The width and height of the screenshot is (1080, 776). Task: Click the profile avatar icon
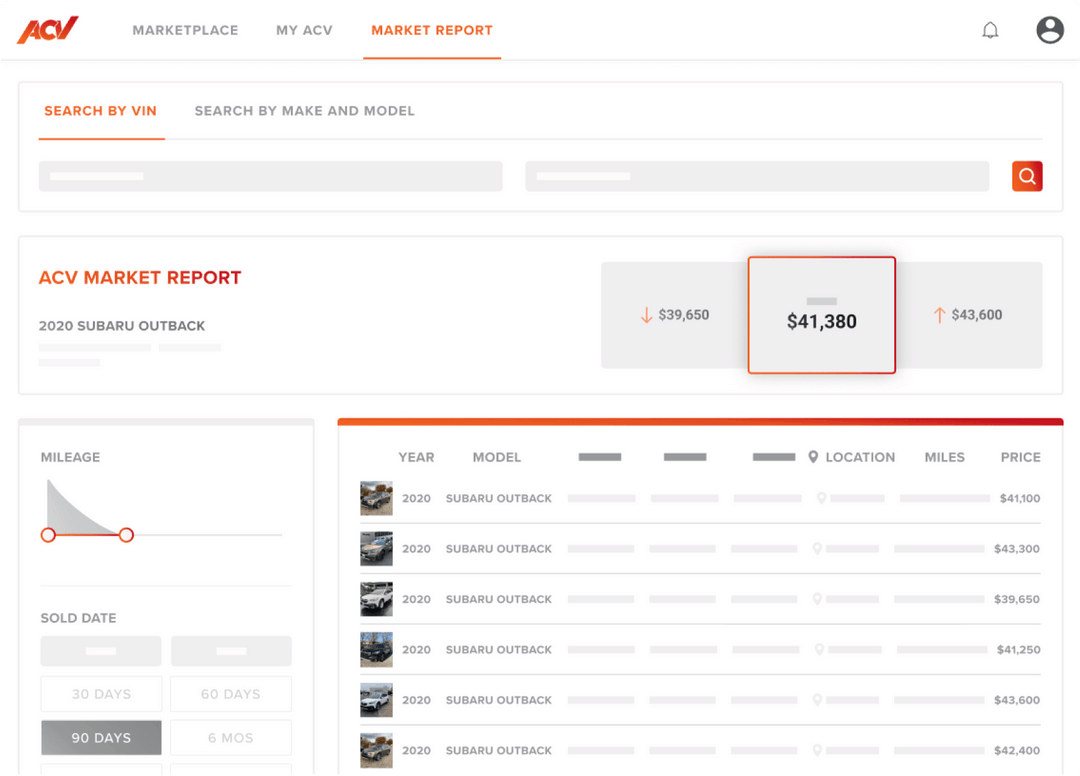[1049, 29]
